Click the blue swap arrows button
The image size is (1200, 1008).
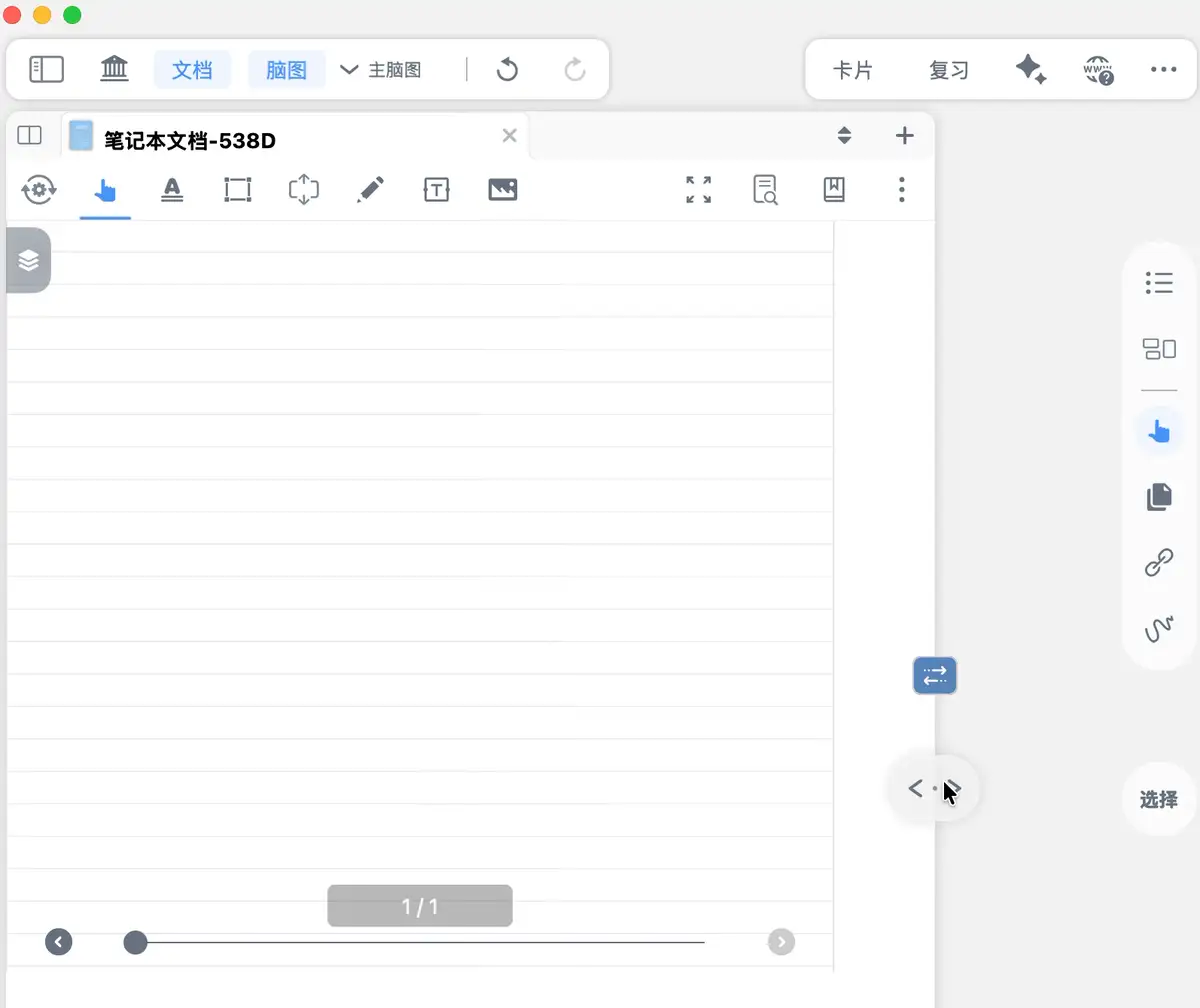coord(935,675)
